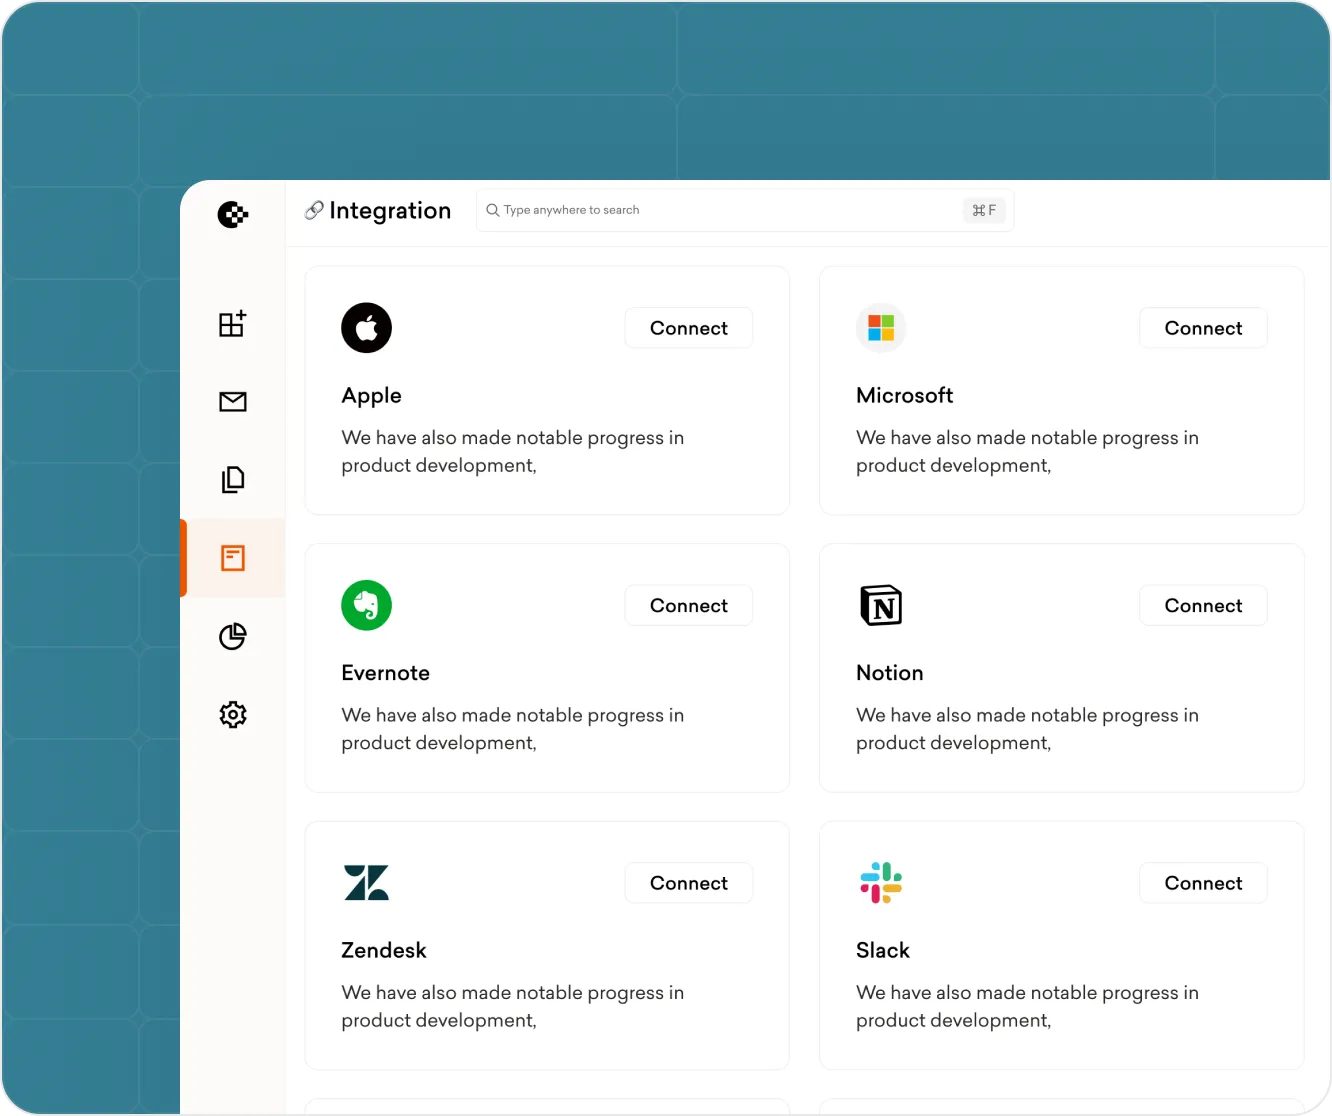Viewport: 1332px width, 1116px height.
Task: Focus the 'Type anywhere to search' field
Action: 745,210
